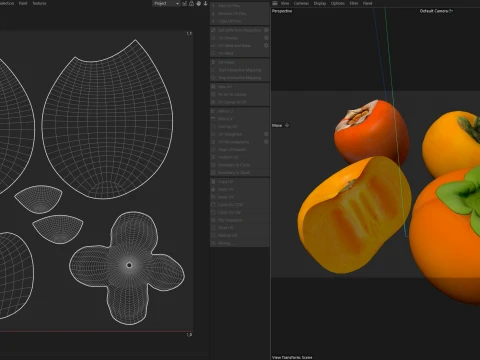Click the icon right of Project dropdown
This screenshot has height=360, width=480.
(x=184, y=3)
